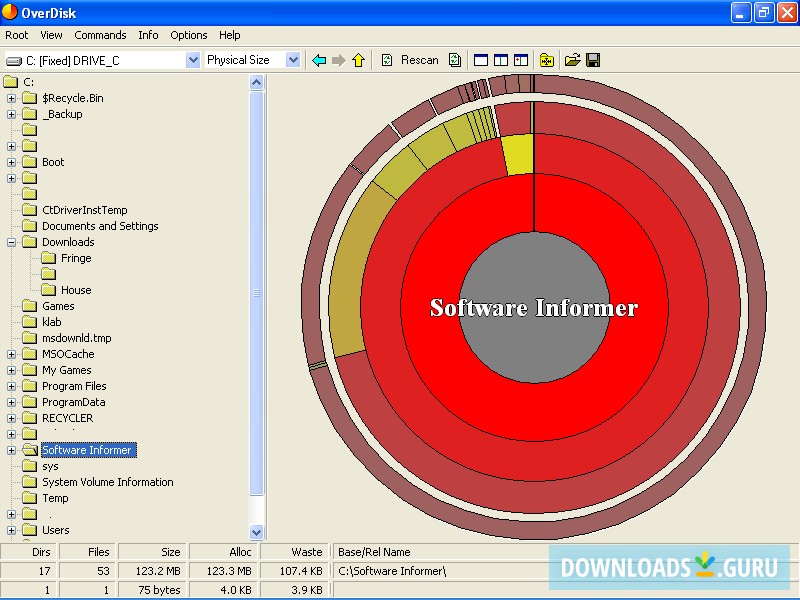Click the yellow folder with arrows icon
Viewport: 800px width, 600px height.
(x=547, y=60)
